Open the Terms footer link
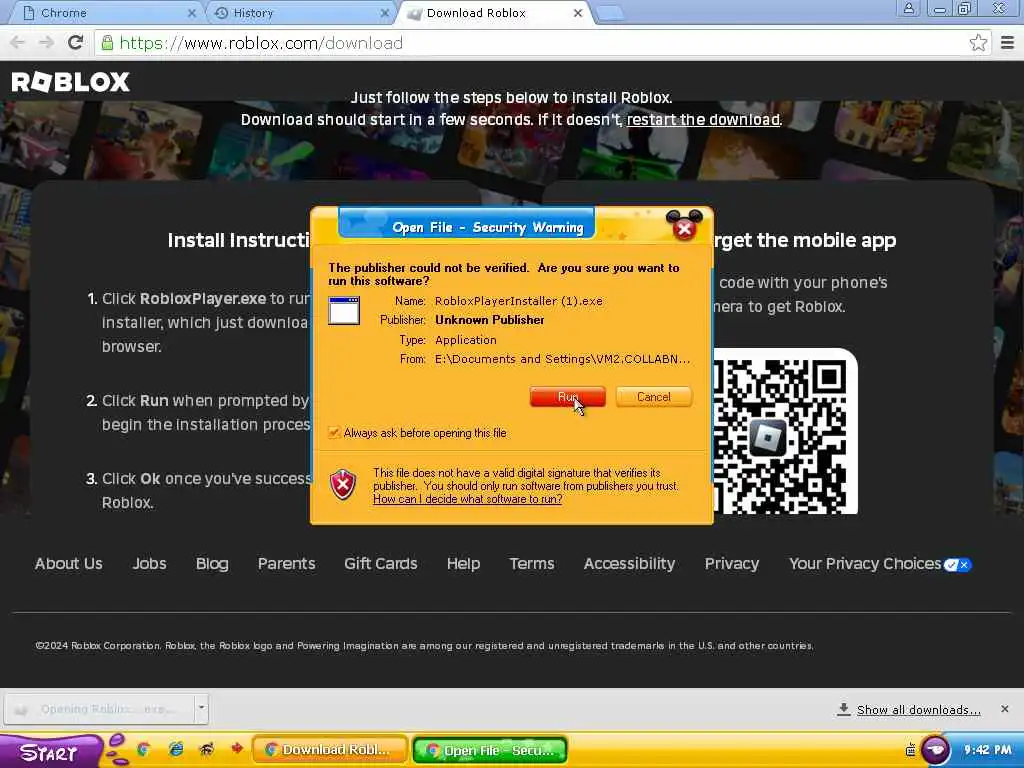 pyautogui.click(x=532, y=564)
